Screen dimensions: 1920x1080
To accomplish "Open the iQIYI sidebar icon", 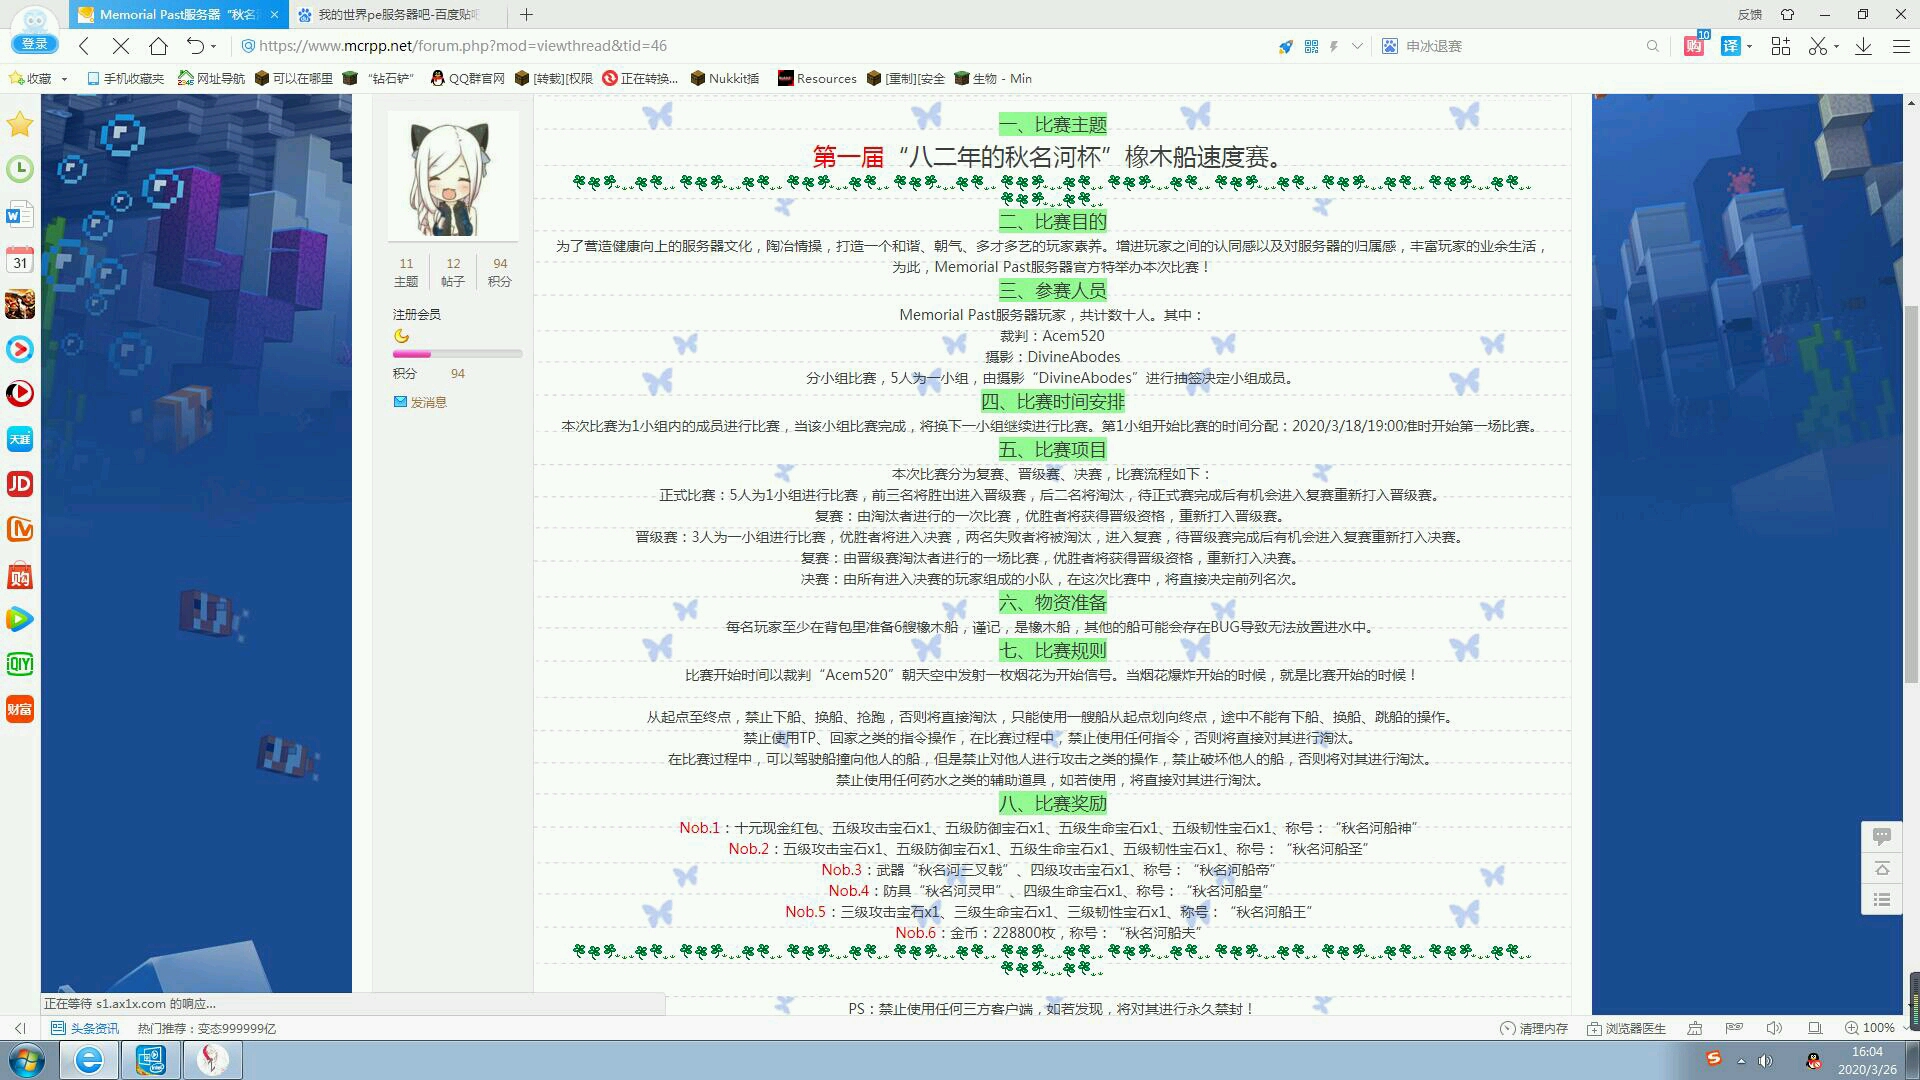I will coord(20,664).
